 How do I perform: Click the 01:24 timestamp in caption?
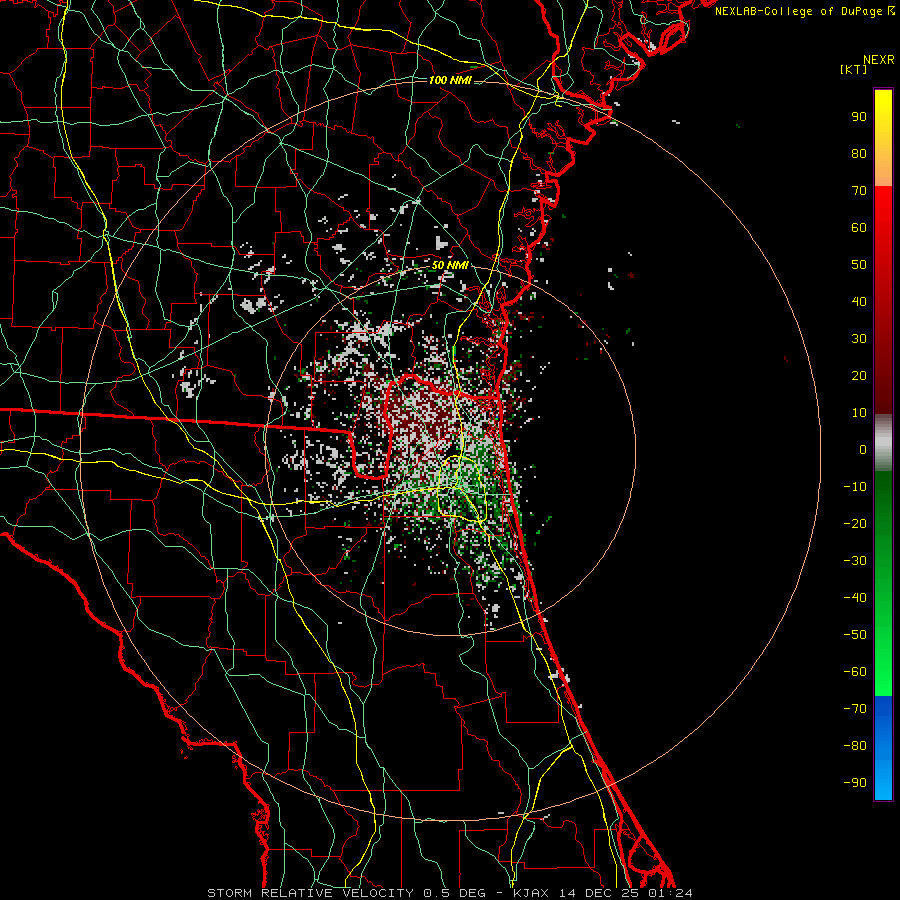670,893
